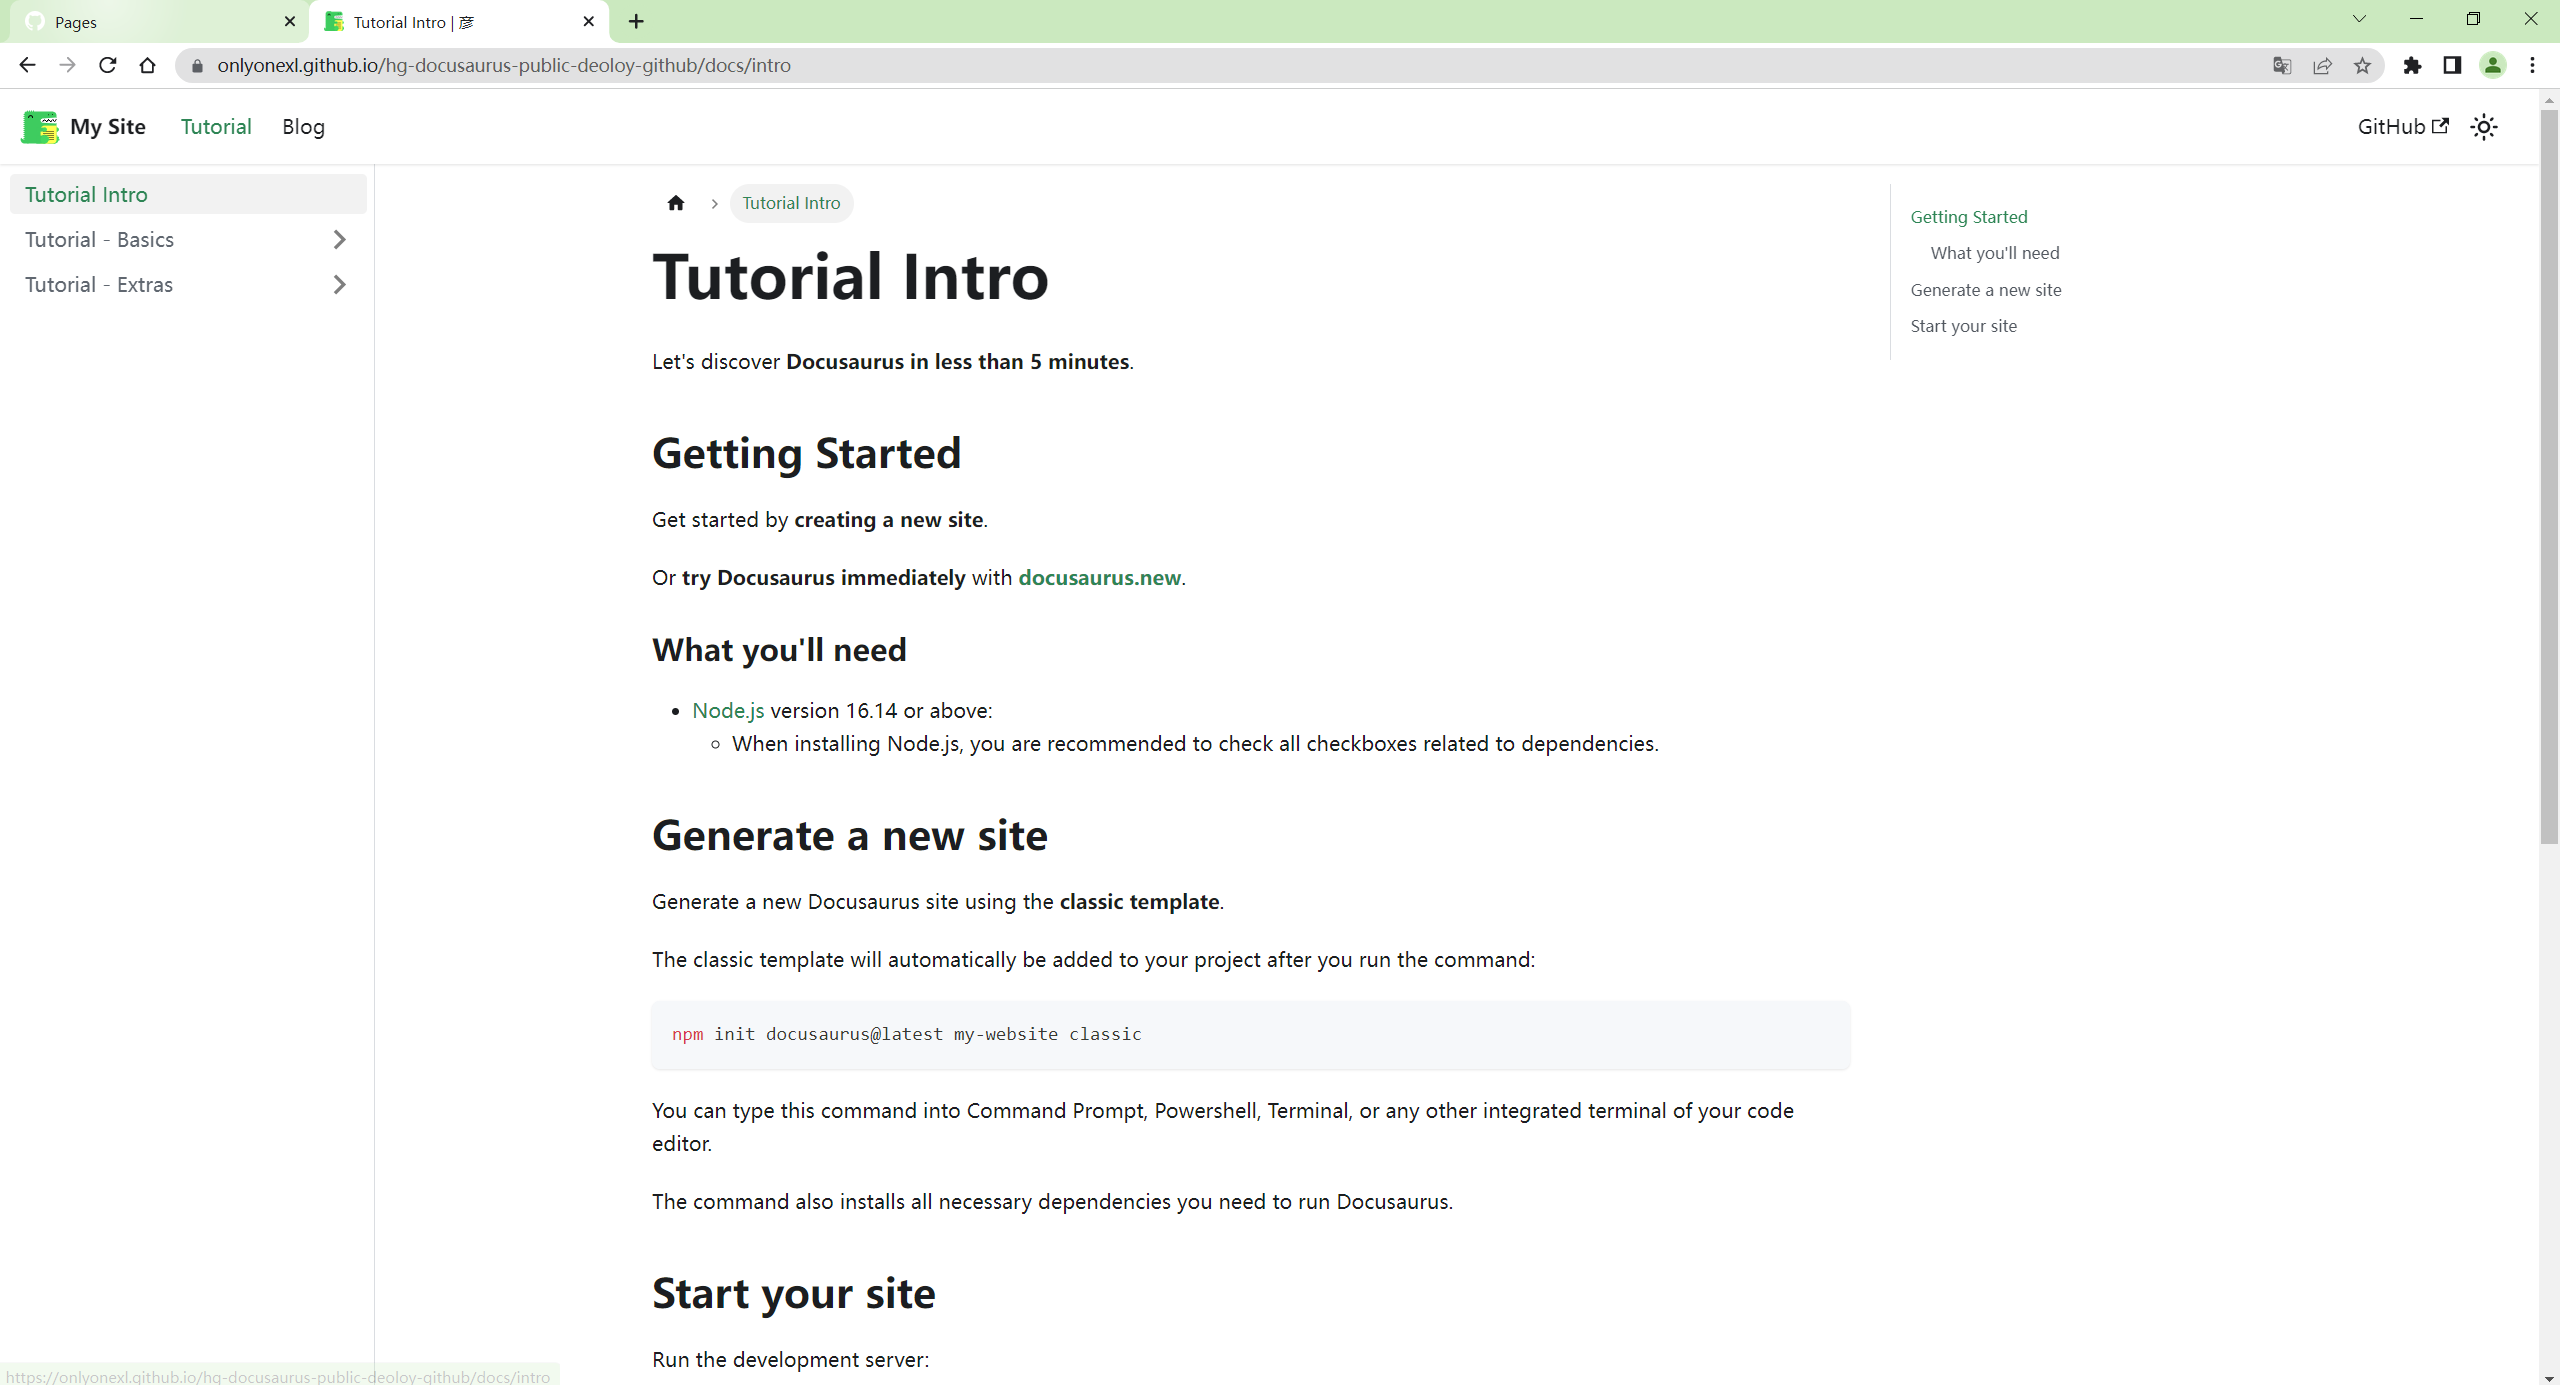
Task: Click the browser address bar
Action: tap(1200, 66)
